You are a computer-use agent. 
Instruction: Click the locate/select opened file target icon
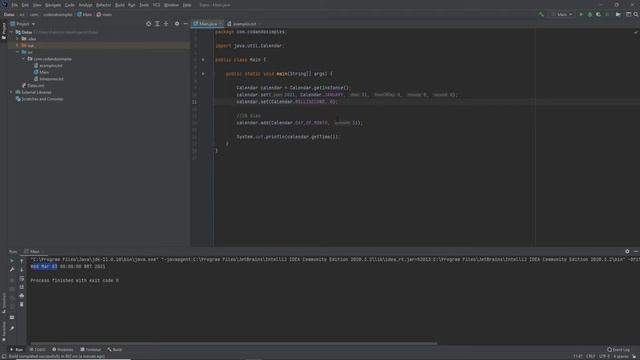[x=149, y=24]
